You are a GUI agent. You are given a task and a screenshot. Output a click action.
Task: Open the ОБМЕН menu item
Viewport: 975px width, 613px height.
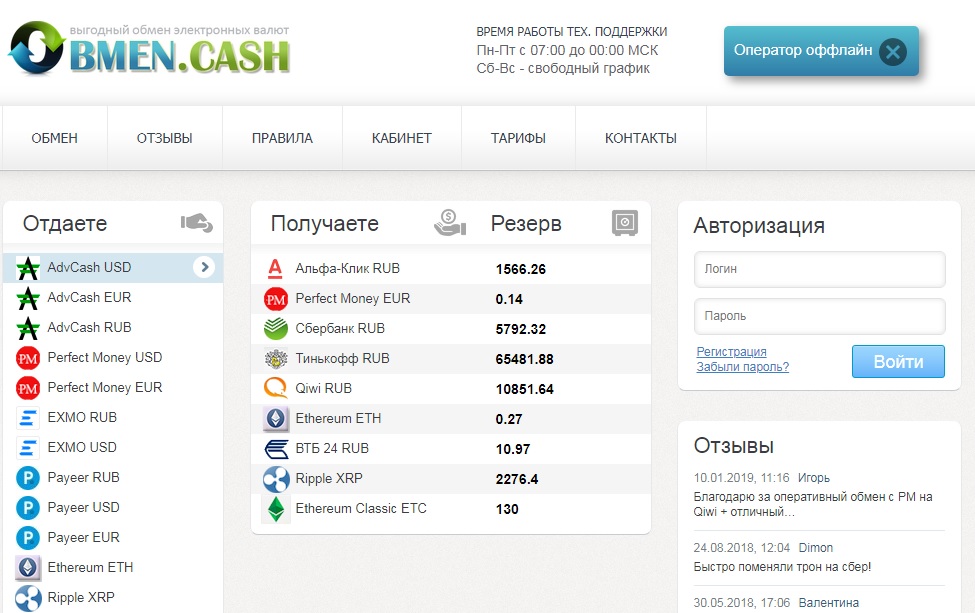point(55,138)
